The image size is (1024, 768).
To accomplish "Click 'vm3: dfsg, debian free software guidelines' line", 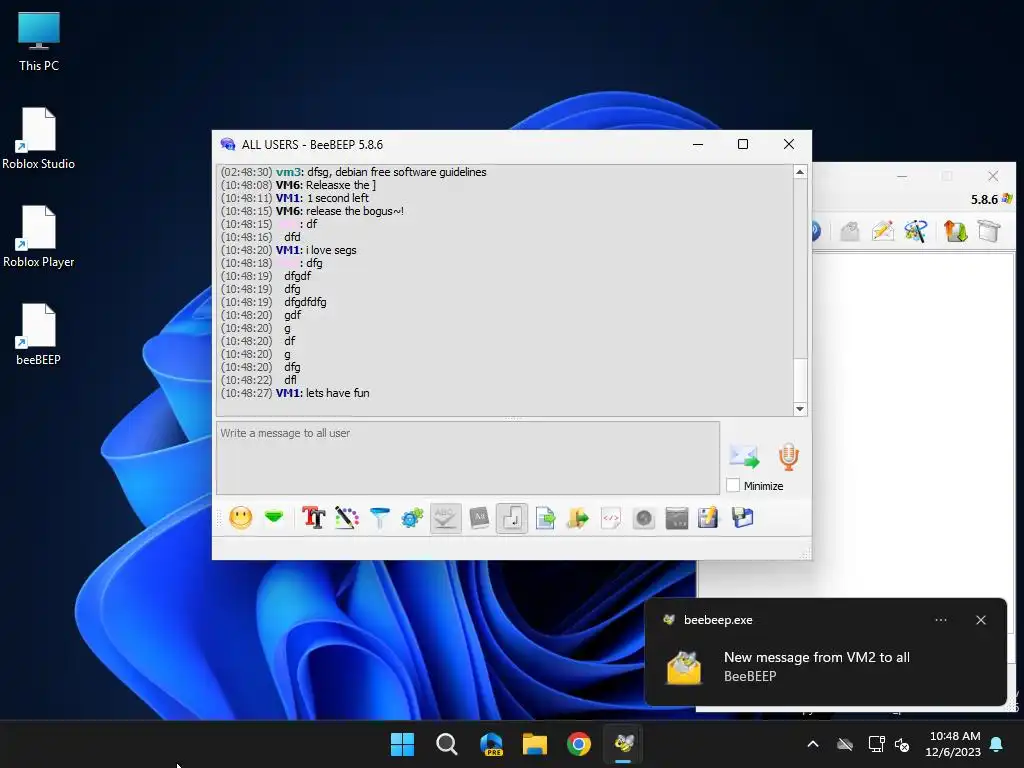I will (381, 172).
